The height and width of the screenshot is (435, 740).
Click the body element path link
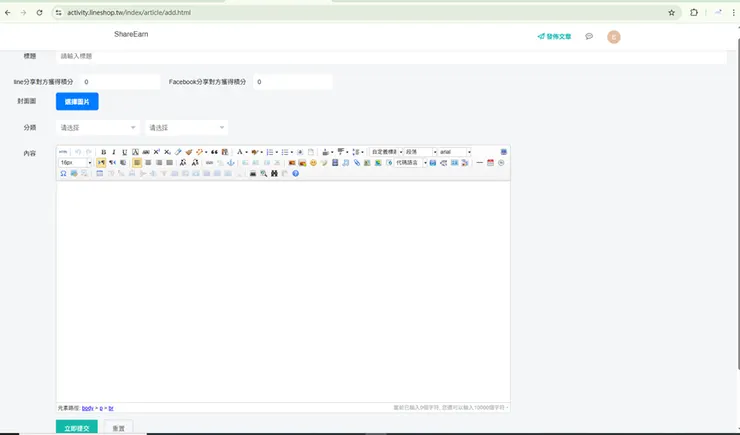point(88,408)
